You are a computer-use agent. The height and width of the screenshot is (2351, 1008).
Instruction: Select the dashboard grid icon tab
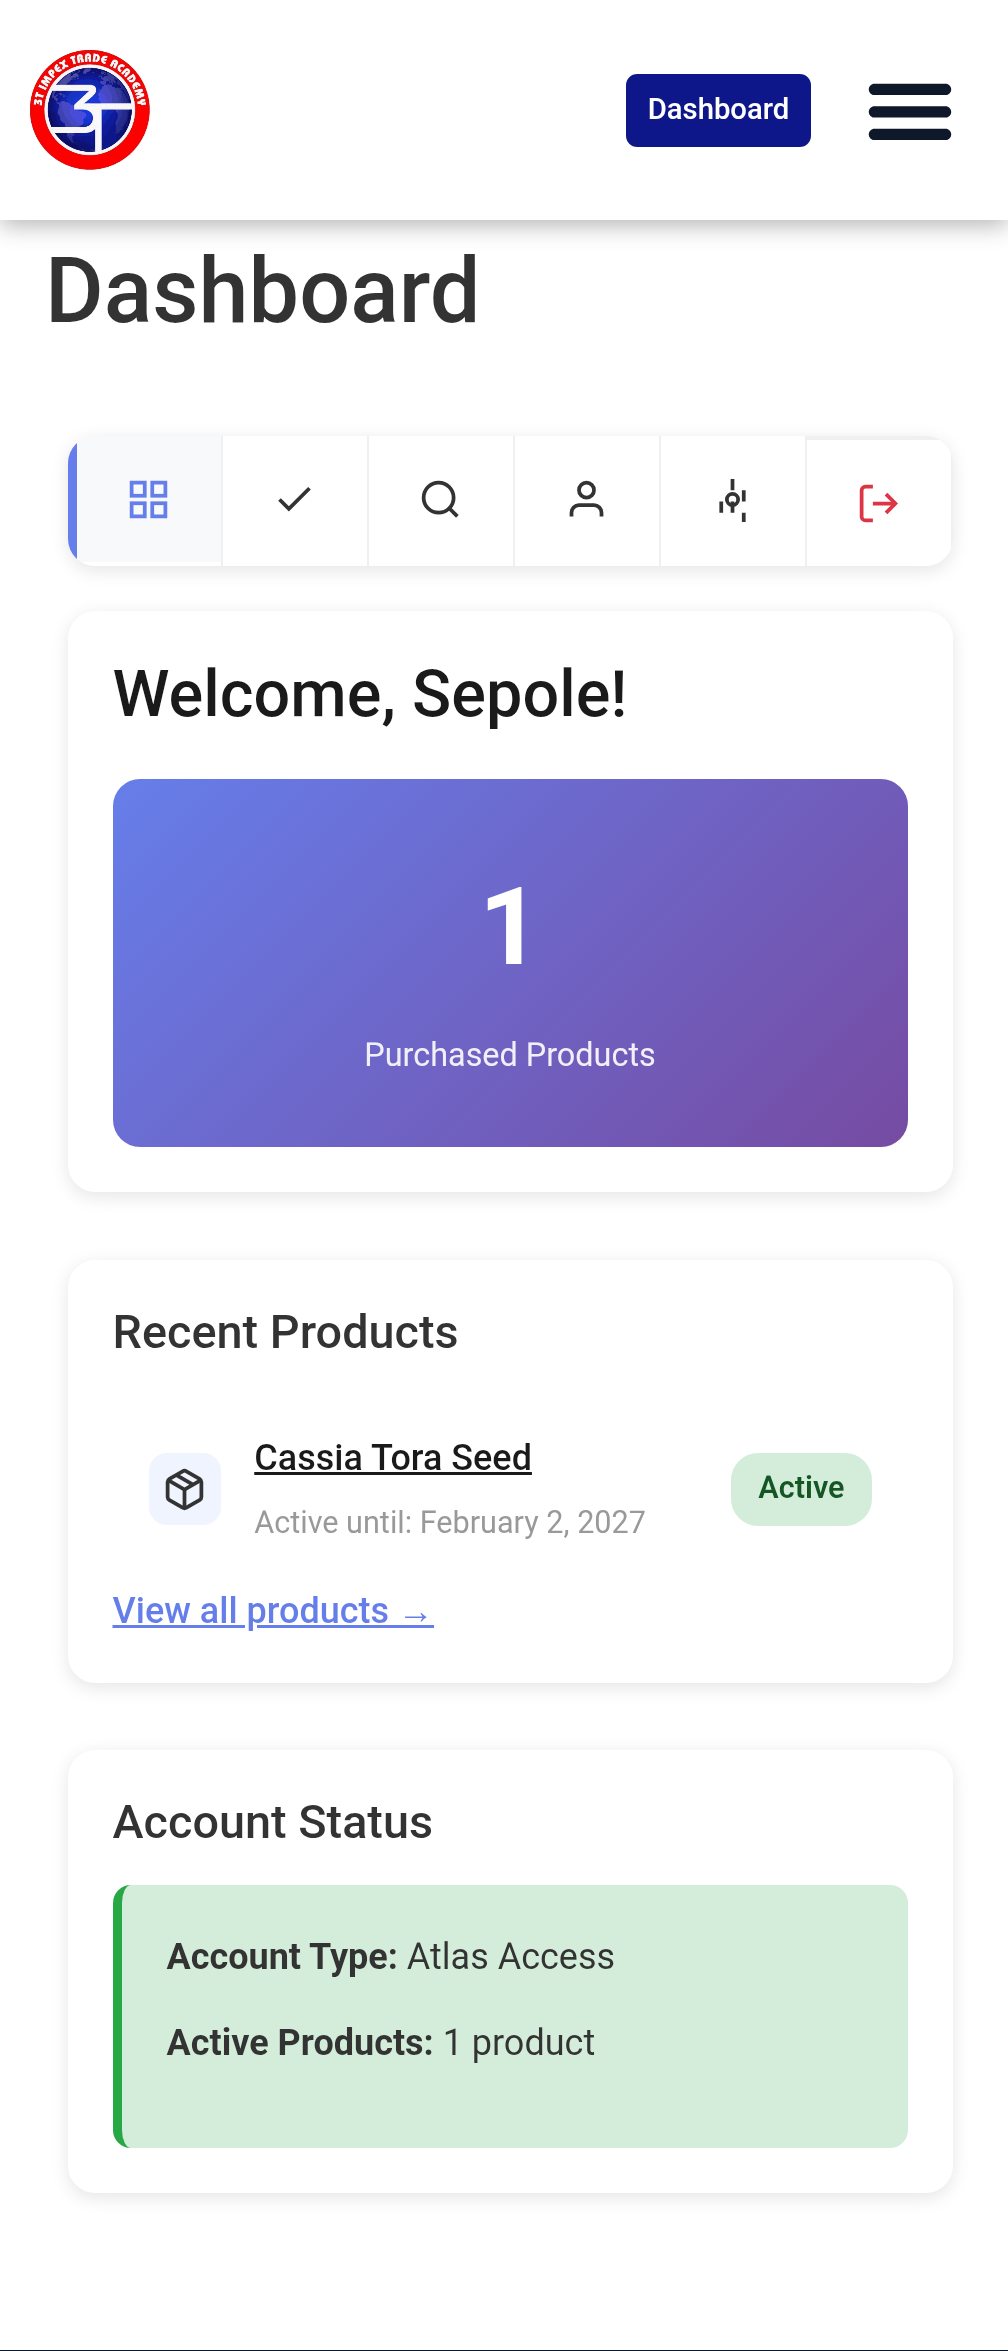pyautogui.click(x=149, y=500)
